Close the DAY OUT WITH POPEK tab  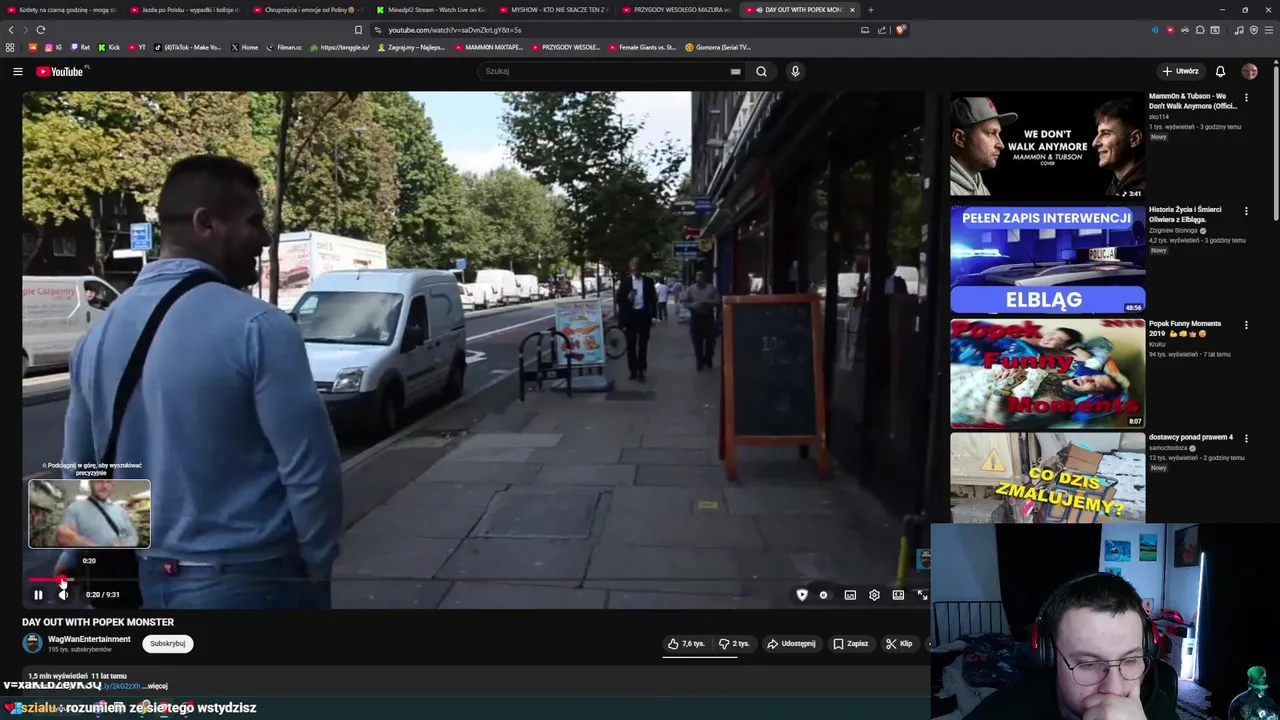[x=852, y=10]
